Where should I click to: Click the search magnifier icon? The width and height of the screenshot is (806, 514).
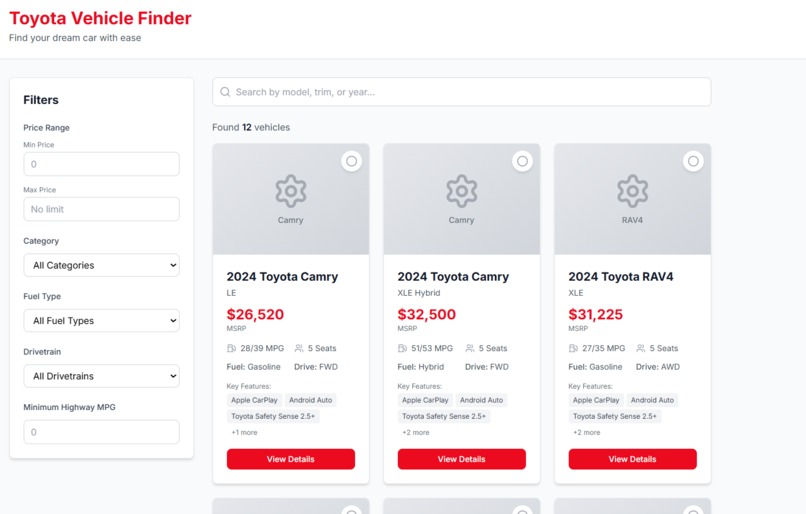(225, 92)
